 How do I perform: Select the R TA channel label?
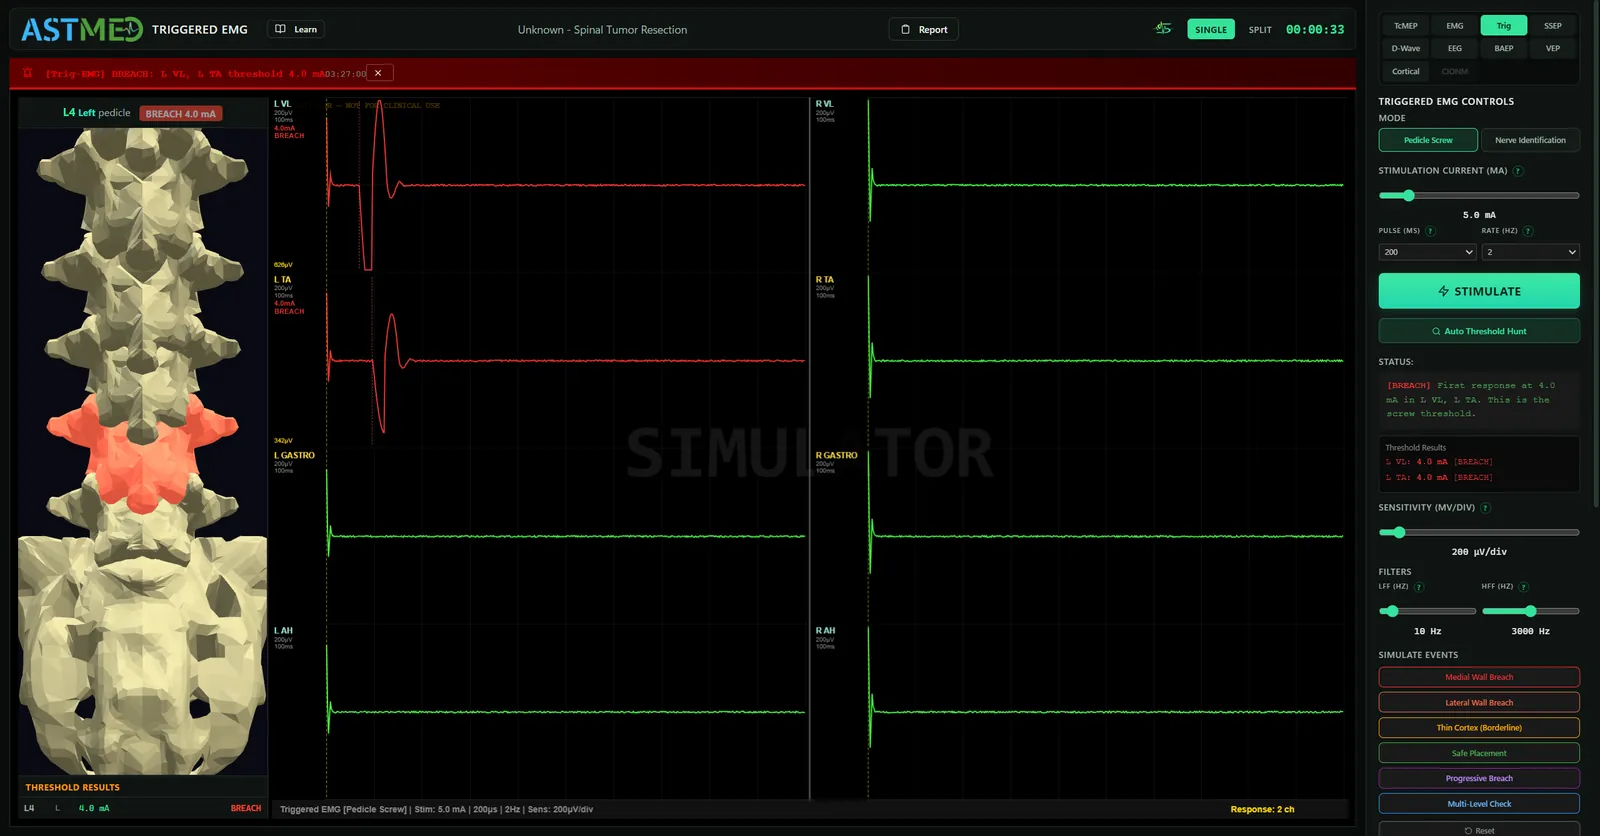click(x=825, y=280)
